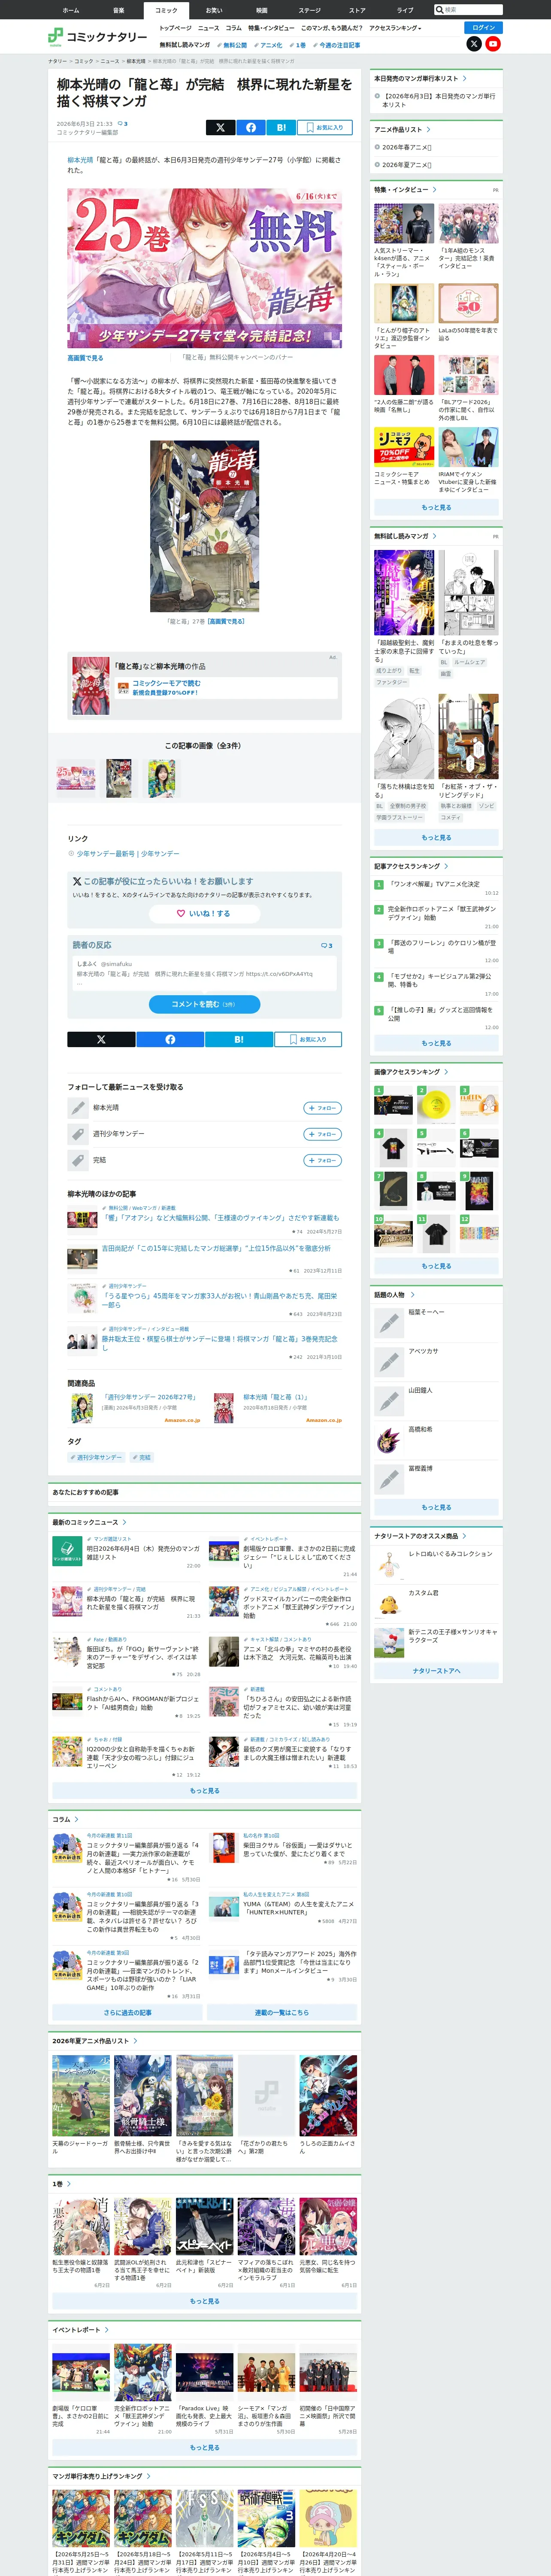Click the tag icon beside 週刊少年サンデー in follow list

click(78, 1134)
